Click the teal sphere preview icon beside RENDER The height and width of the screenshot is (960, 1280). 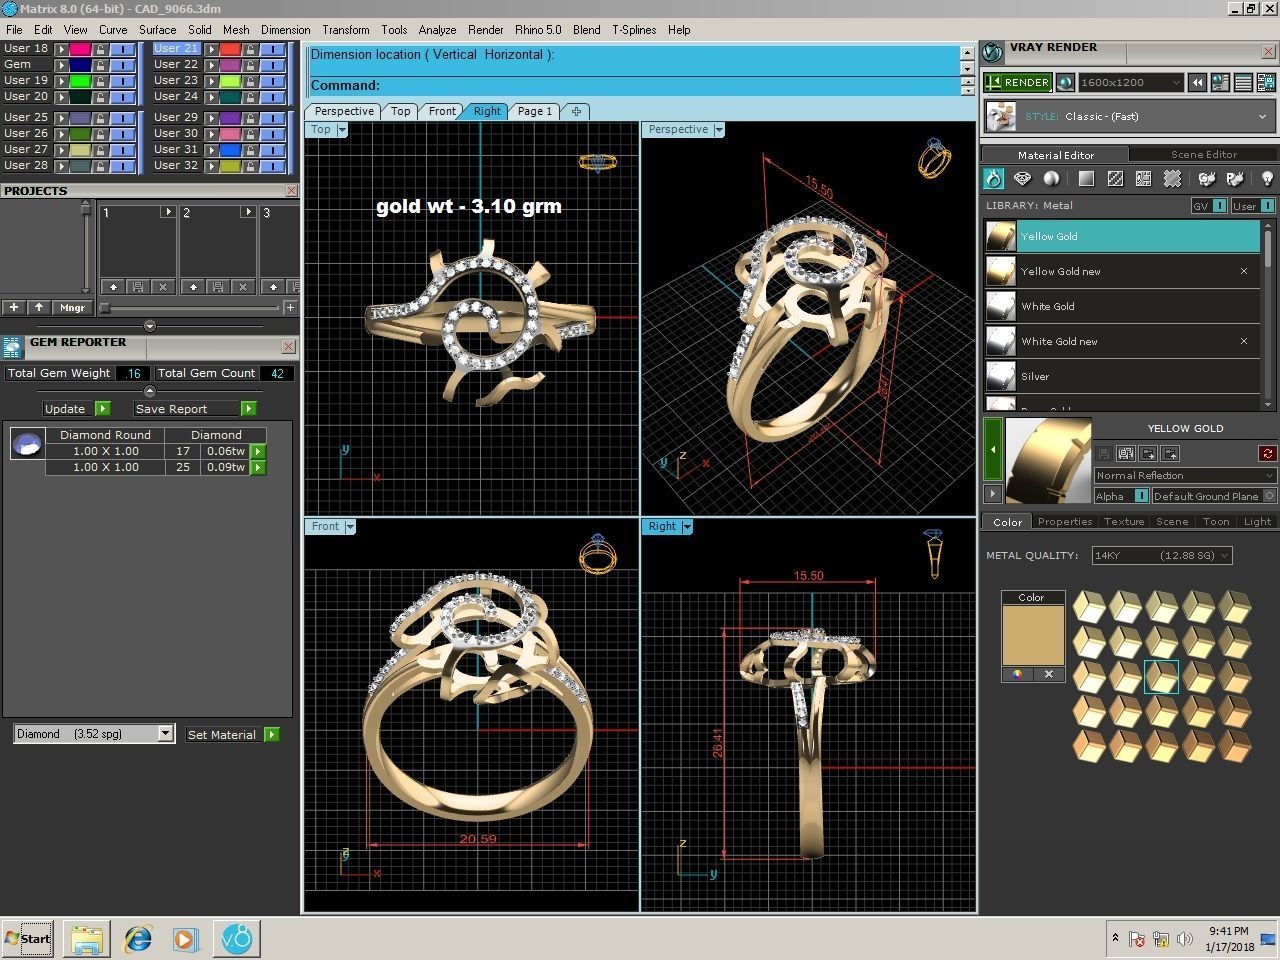tap(1065, 82)
